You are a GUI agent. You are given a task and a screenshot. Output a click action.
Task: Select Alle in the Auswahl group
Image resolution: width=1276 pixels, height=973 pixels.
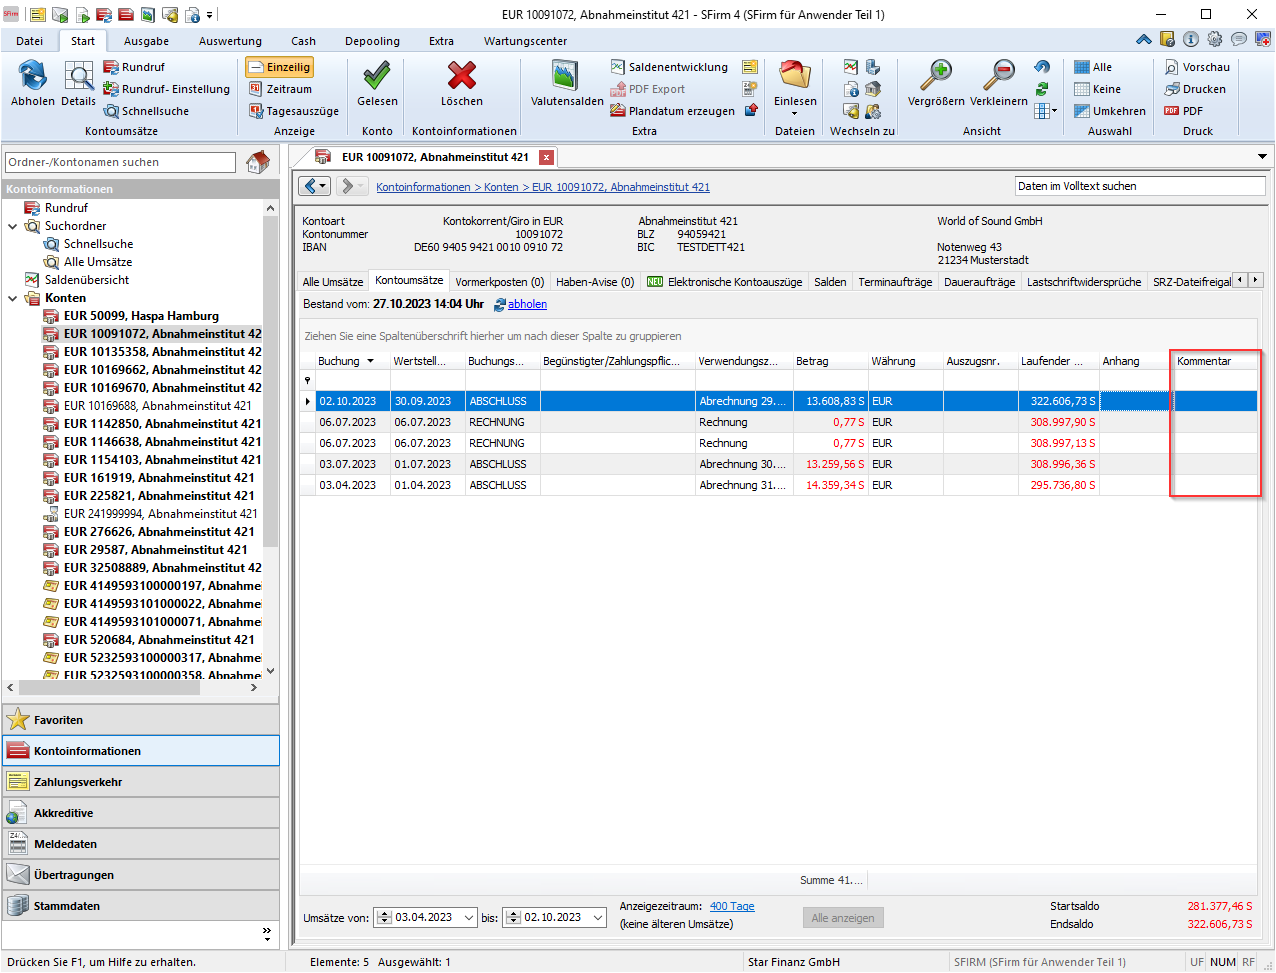[1093, 67]
